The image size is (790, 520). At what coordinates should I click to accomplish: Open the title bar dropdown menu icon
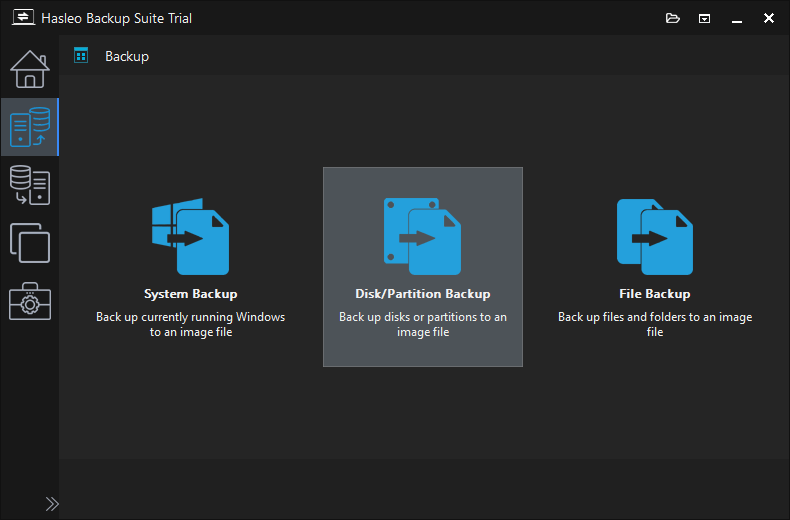click(x=704, y=19)
